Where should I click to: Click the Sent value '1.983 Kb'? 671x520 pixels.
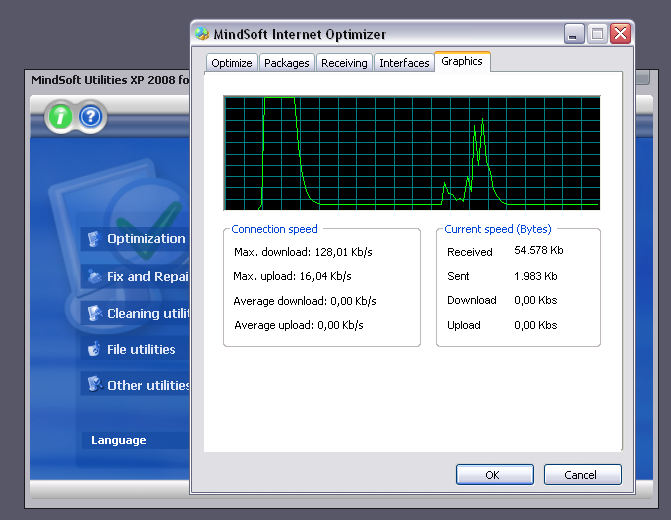coord(536,276)
